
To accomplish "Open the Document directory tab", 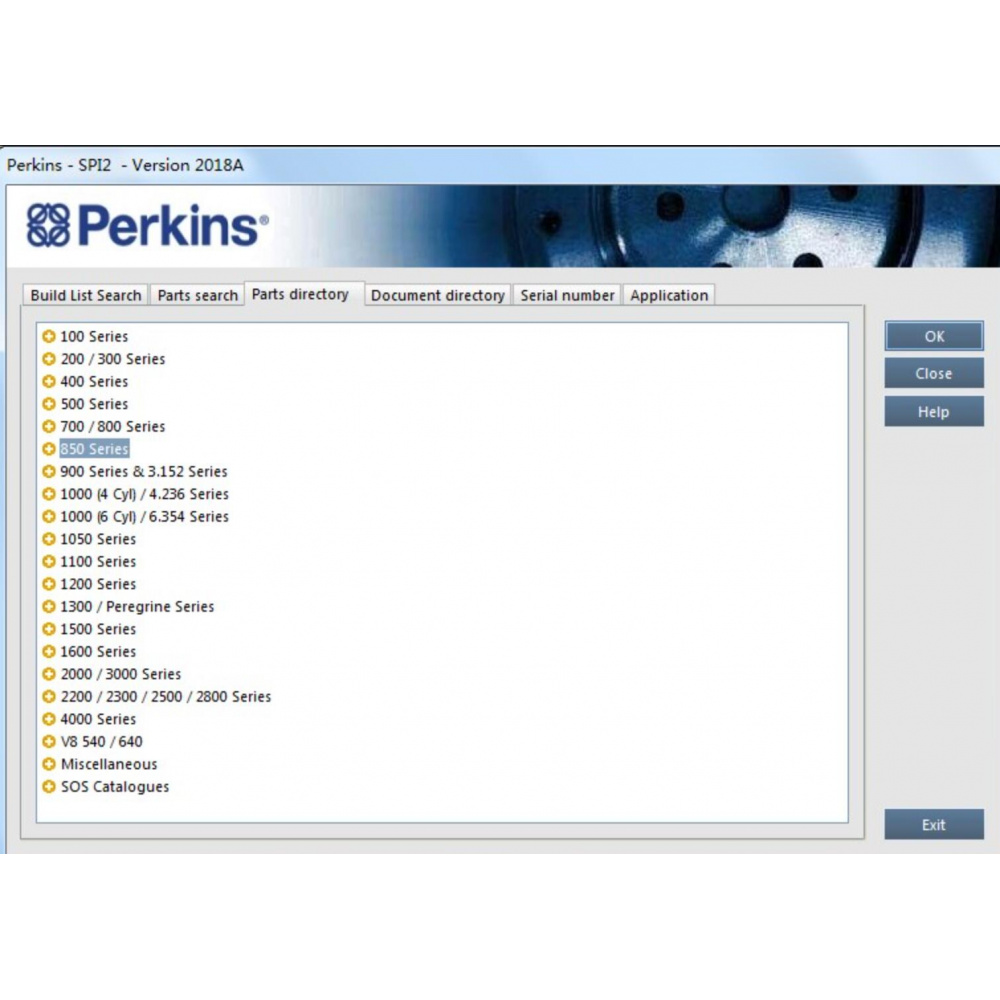I will tap(438, 295).
